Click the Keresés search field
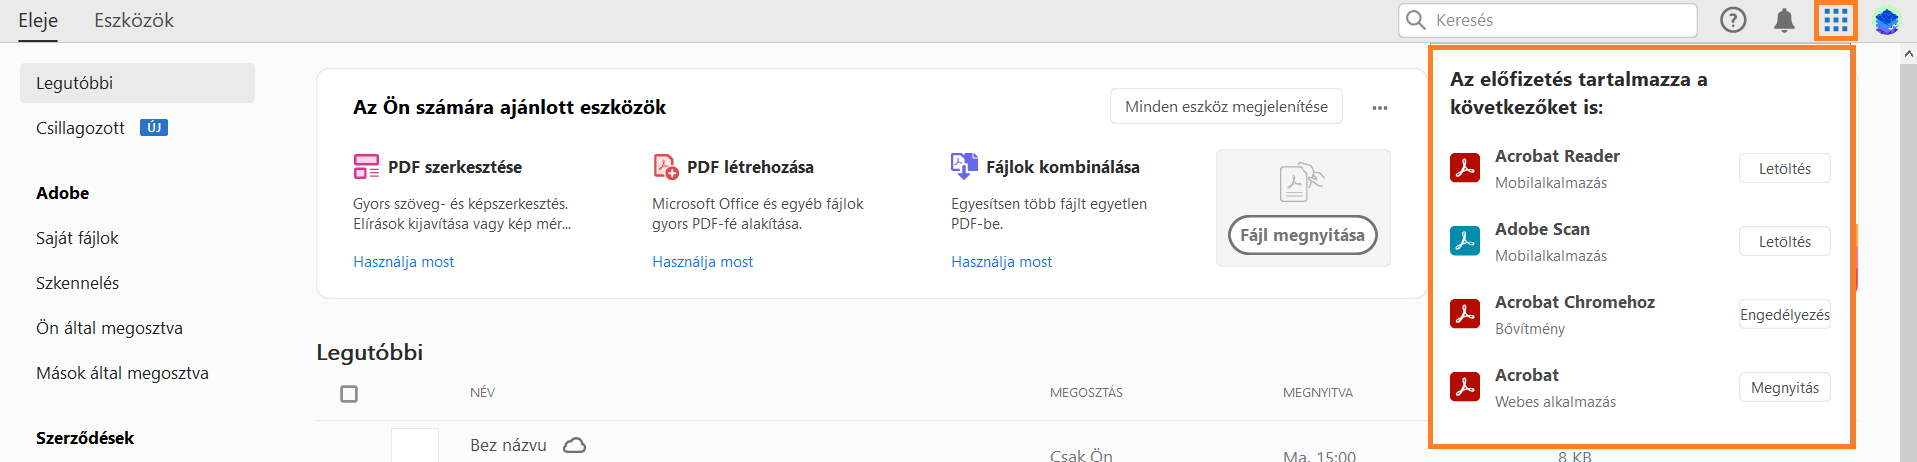Viewport: 1917px width, 462px height. (1560, 20)
